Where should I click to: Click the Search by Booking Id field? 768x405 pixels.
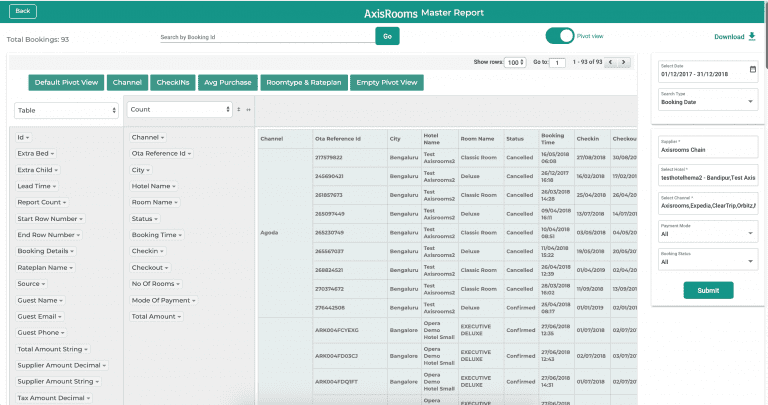point(266,36)
